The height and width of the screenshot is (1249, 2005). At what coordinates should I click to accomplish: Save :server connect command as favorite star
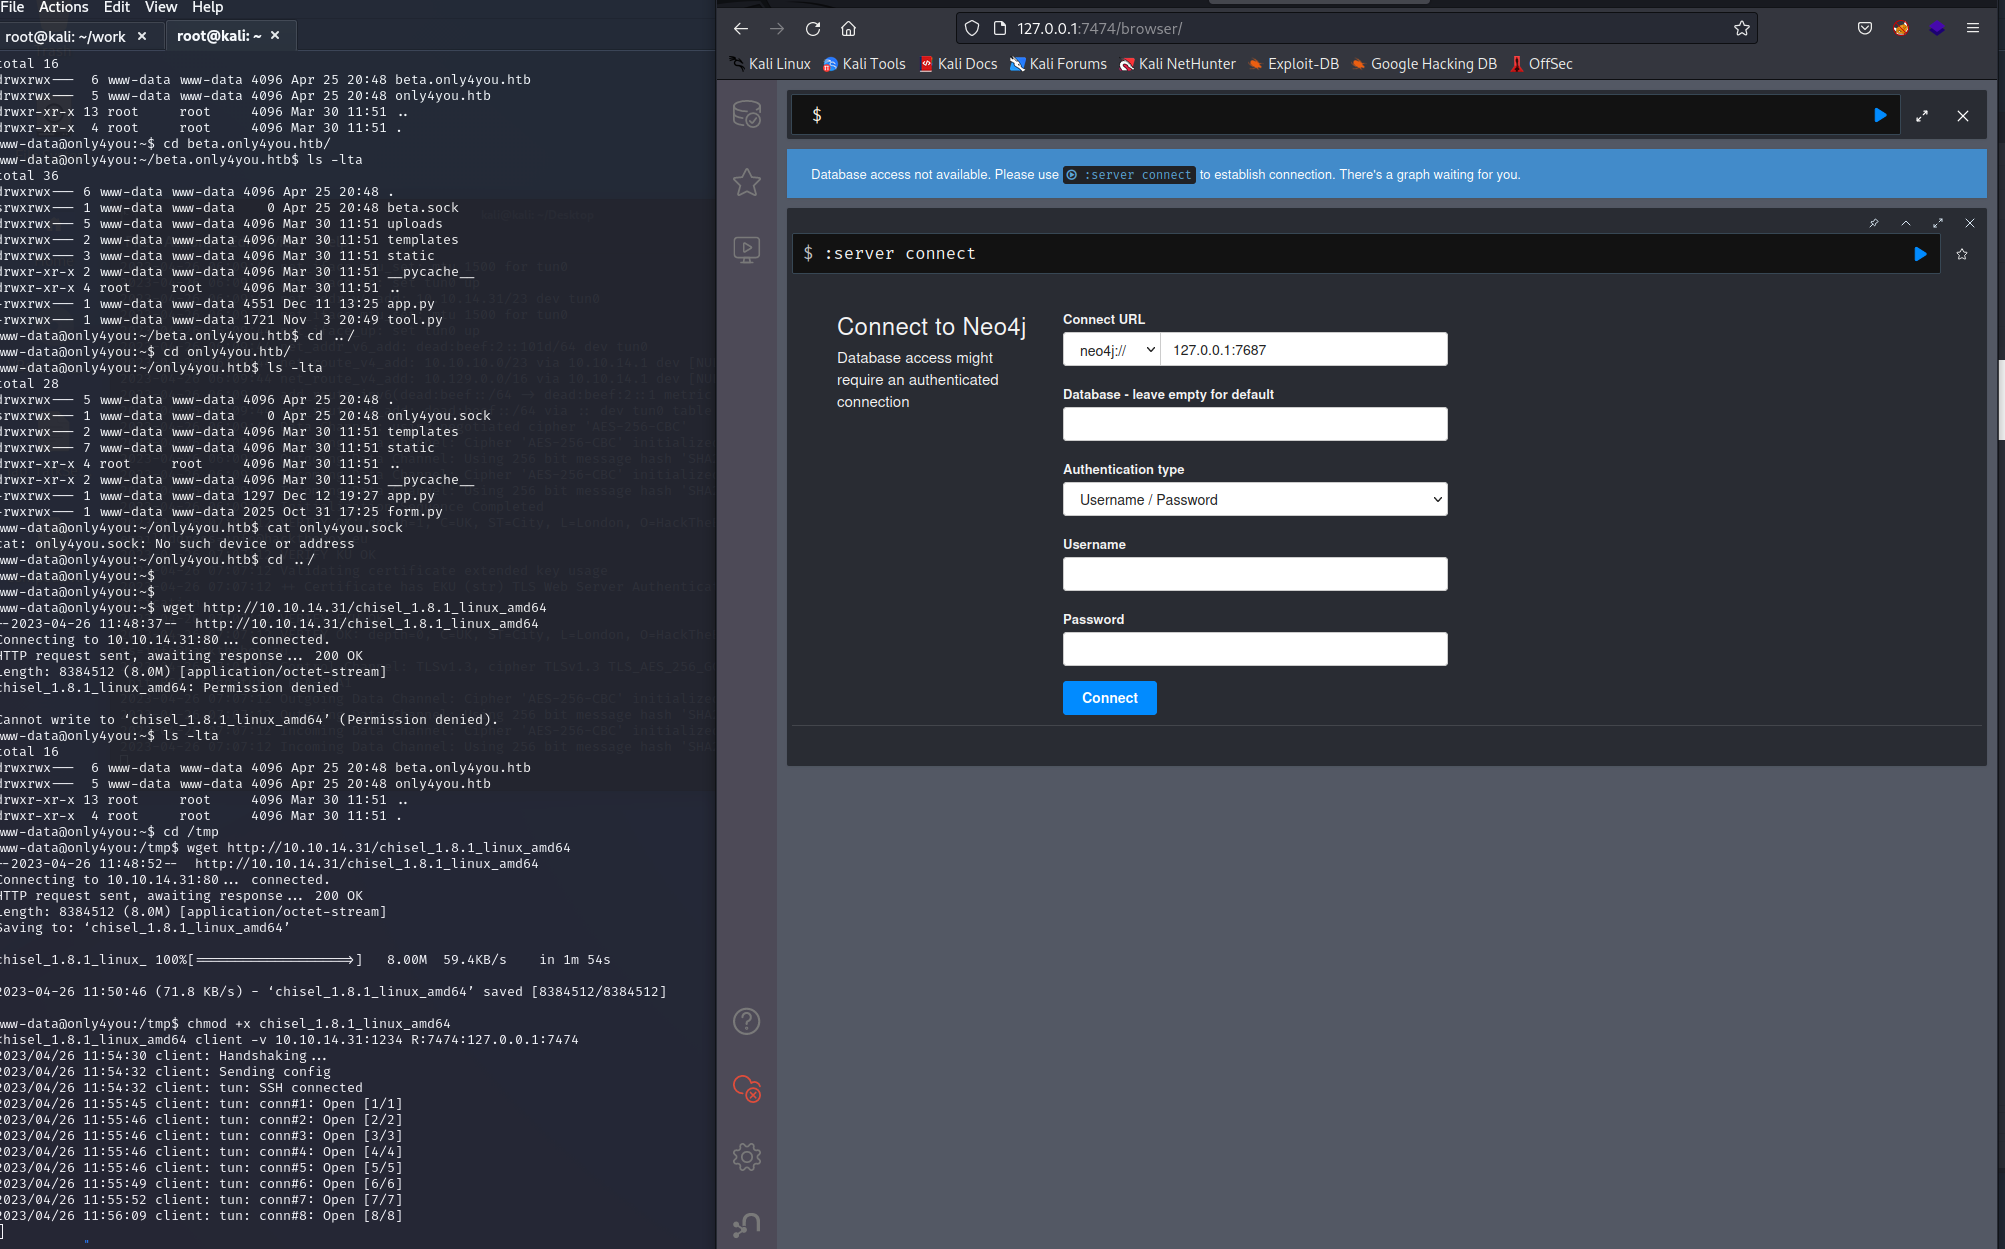[x=1961, y=254]
